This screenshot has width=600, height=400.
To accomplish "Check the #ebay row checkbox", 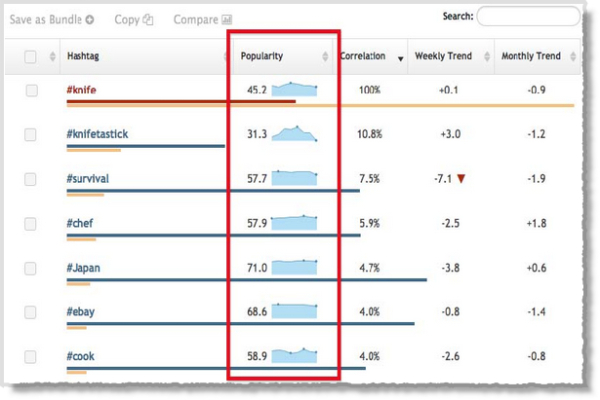I will point(30,312).
